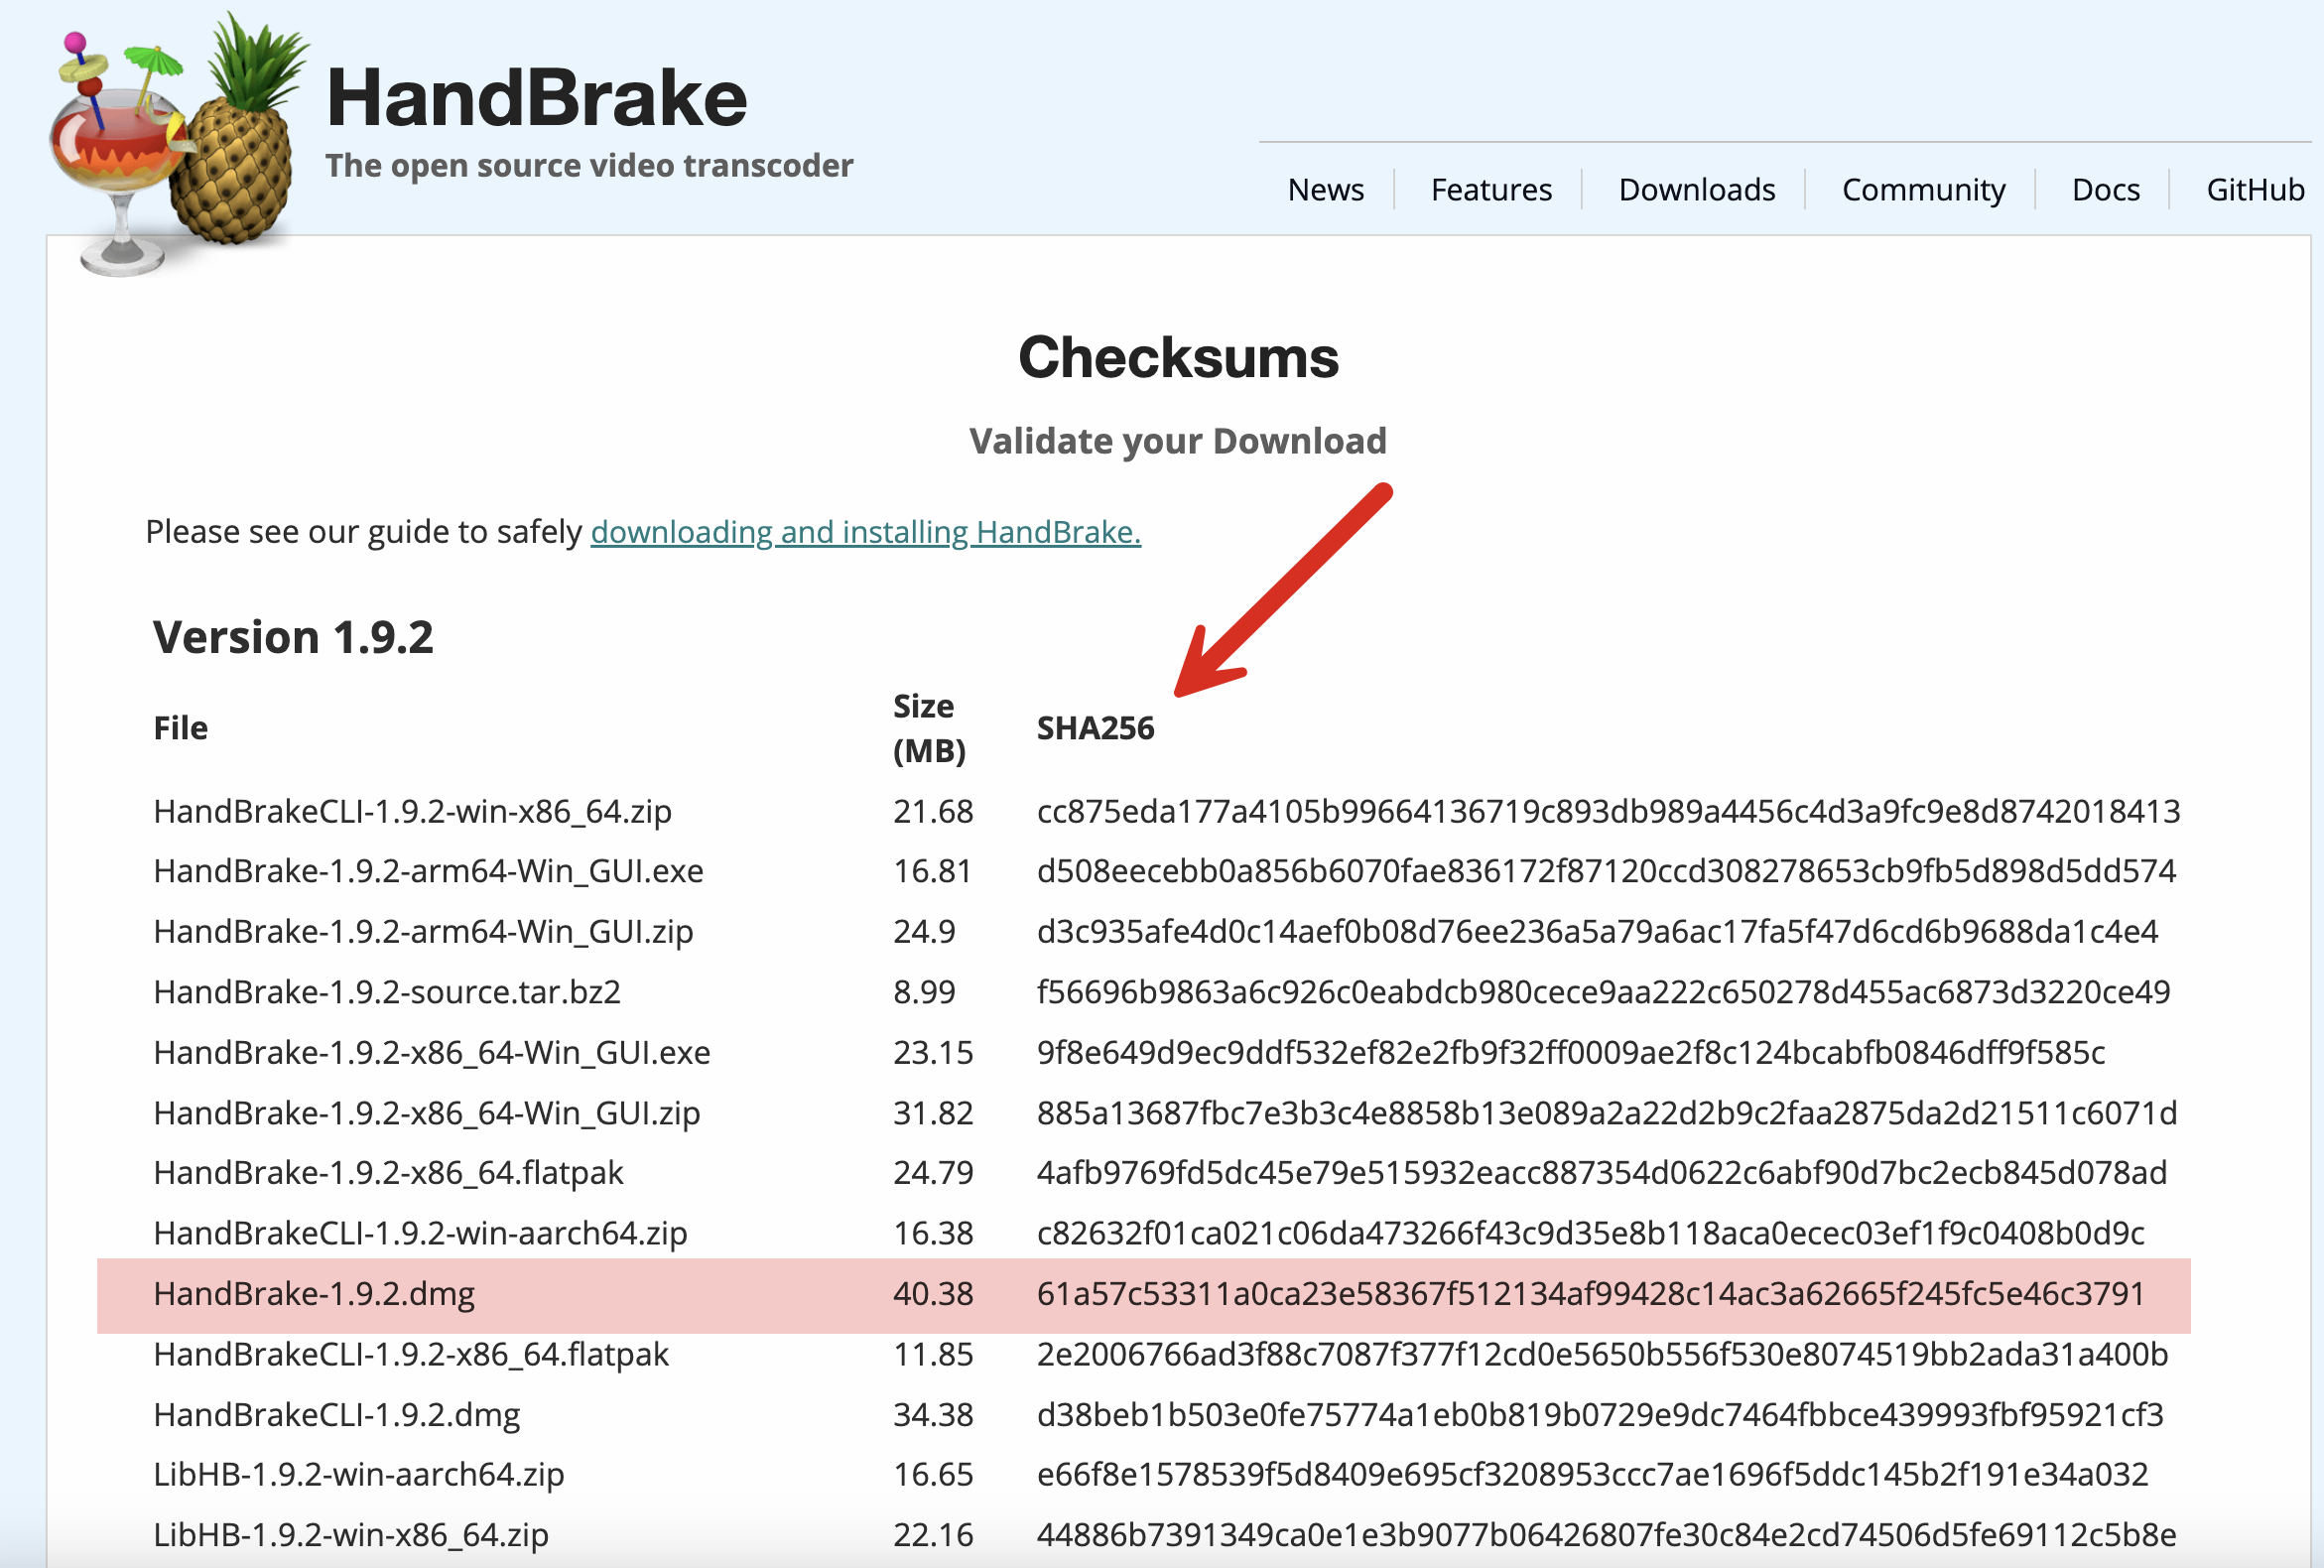Image resolution: width=2324 pixels, height=1568 pixels.
Task: Open the Features page
Action: pos(1490,189)
